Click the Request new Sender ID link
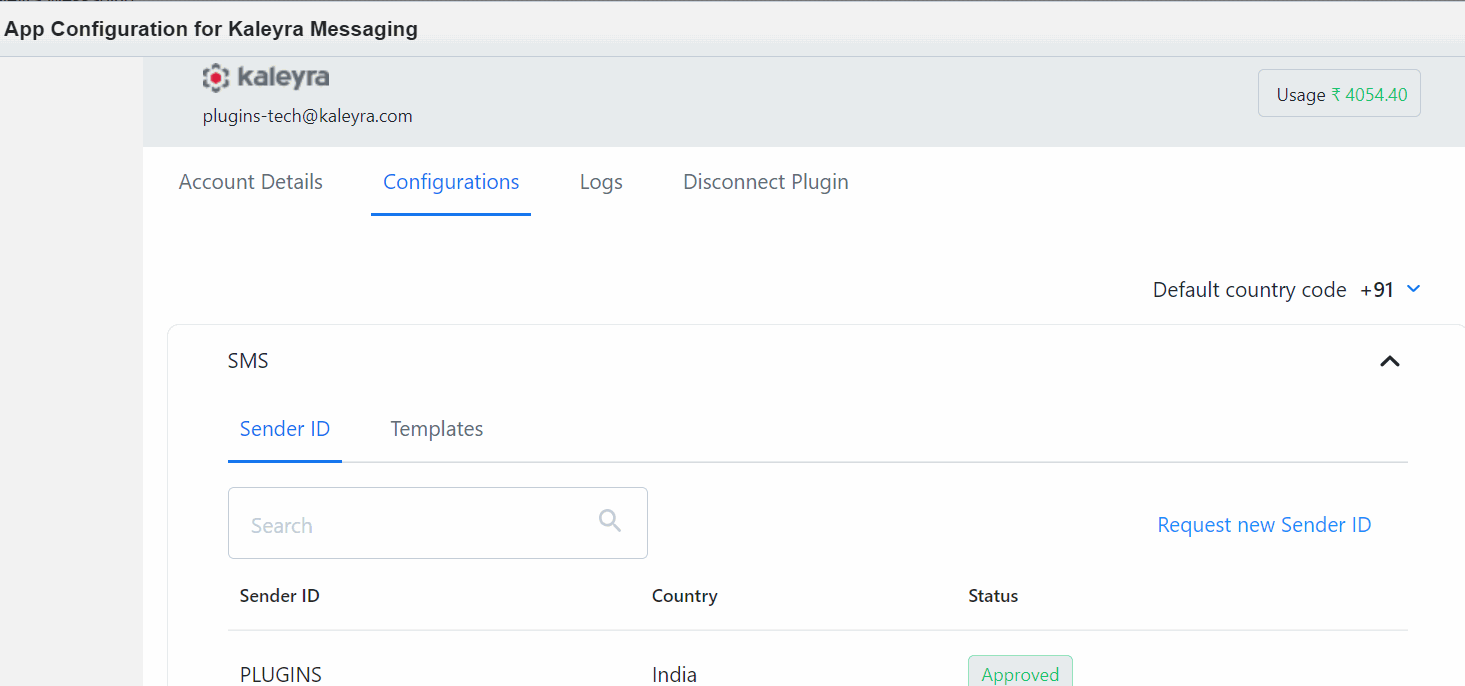 tap(1264, 525)
